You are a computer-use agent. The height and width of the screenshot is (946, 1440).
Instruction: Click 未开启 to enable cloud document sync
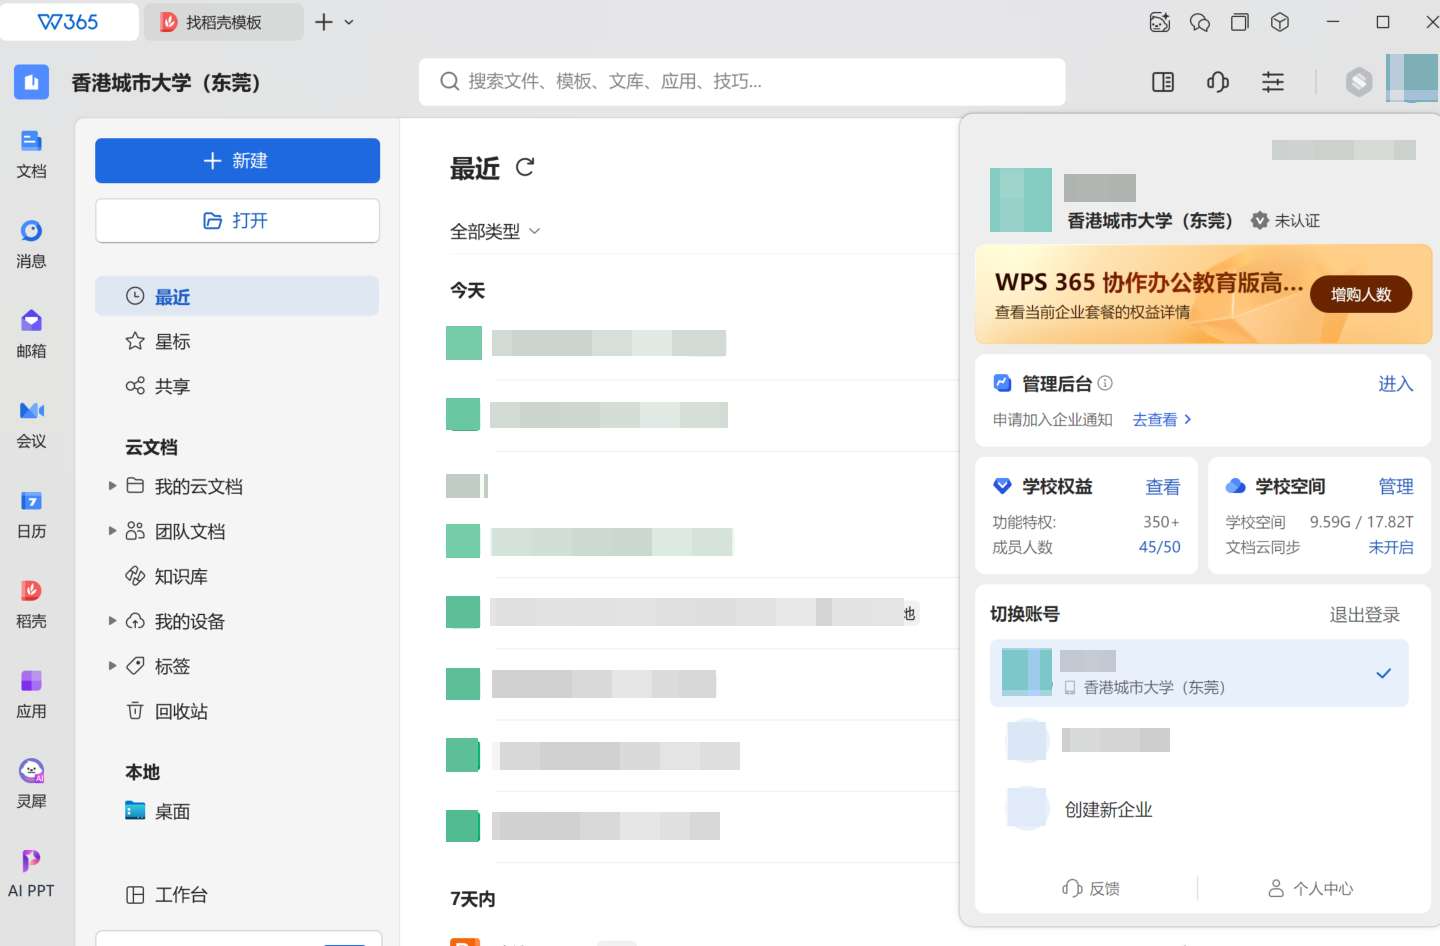click(1390, 547)
